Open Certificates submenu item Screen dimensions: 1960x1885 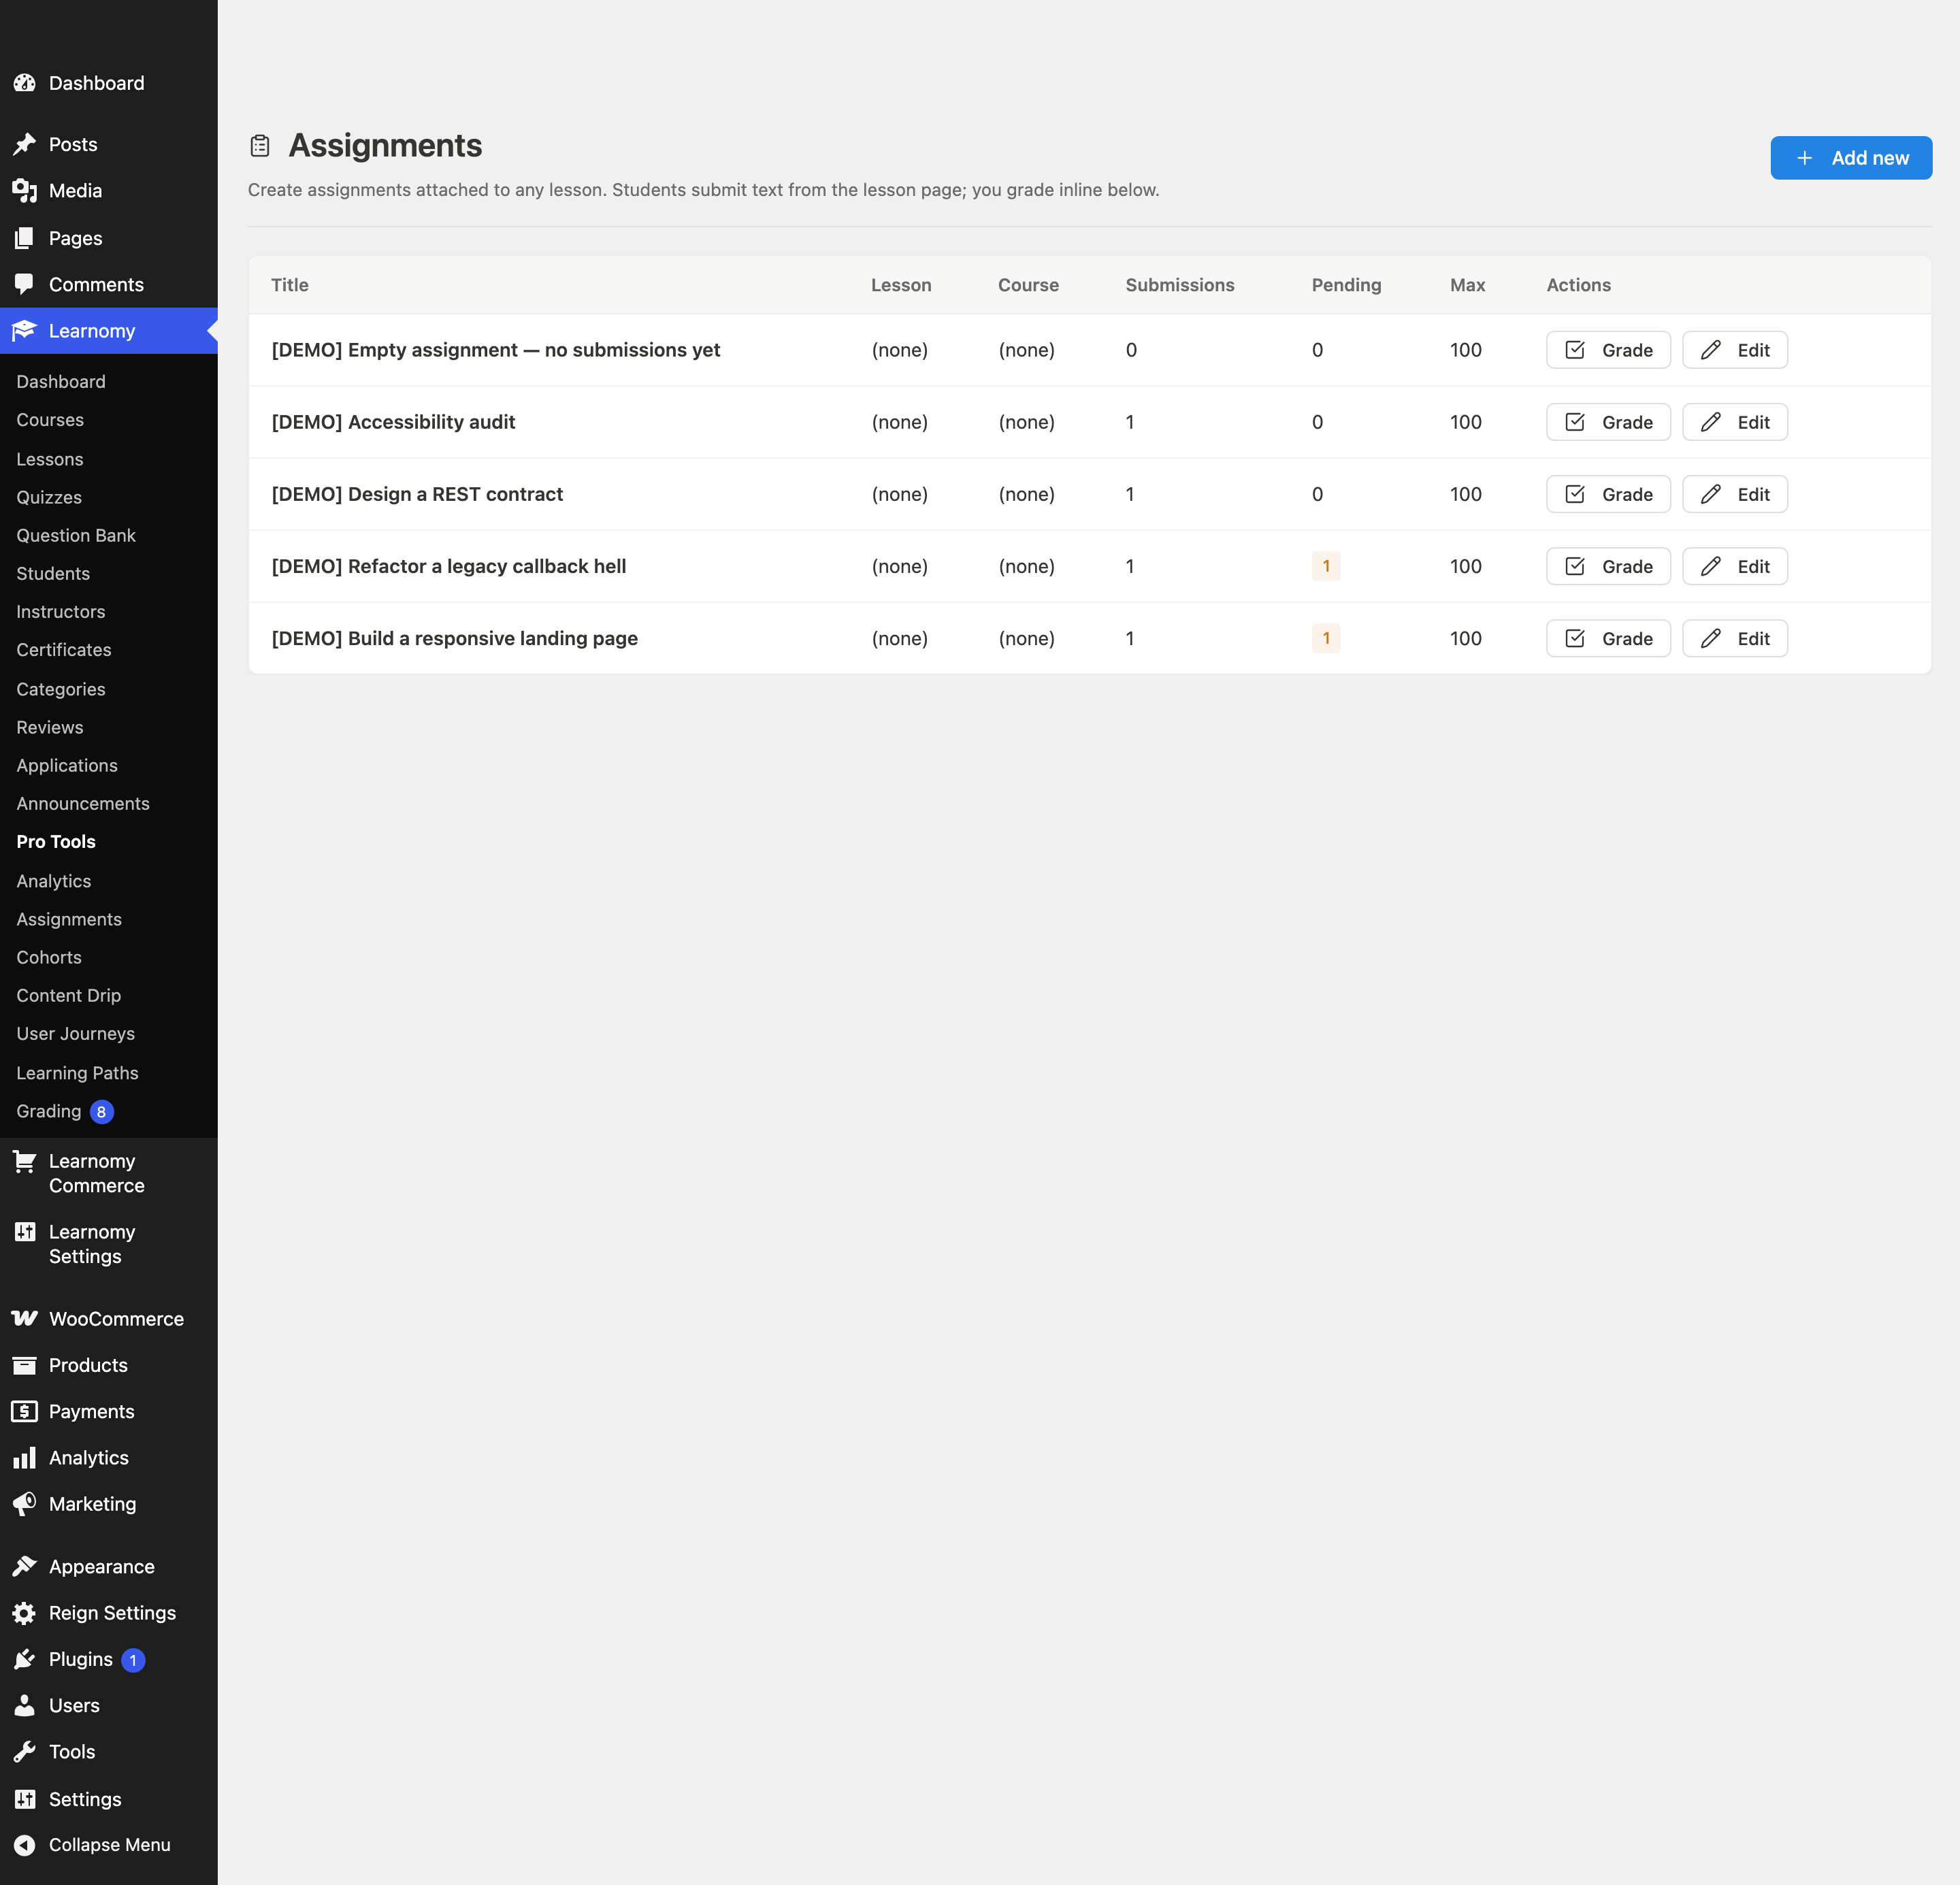(64, 650)
